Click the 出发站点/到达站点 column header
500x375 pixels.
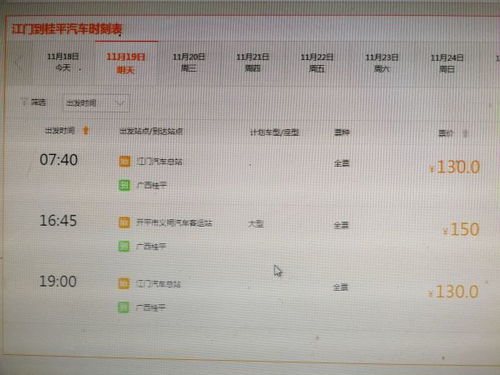pos(151,131)
